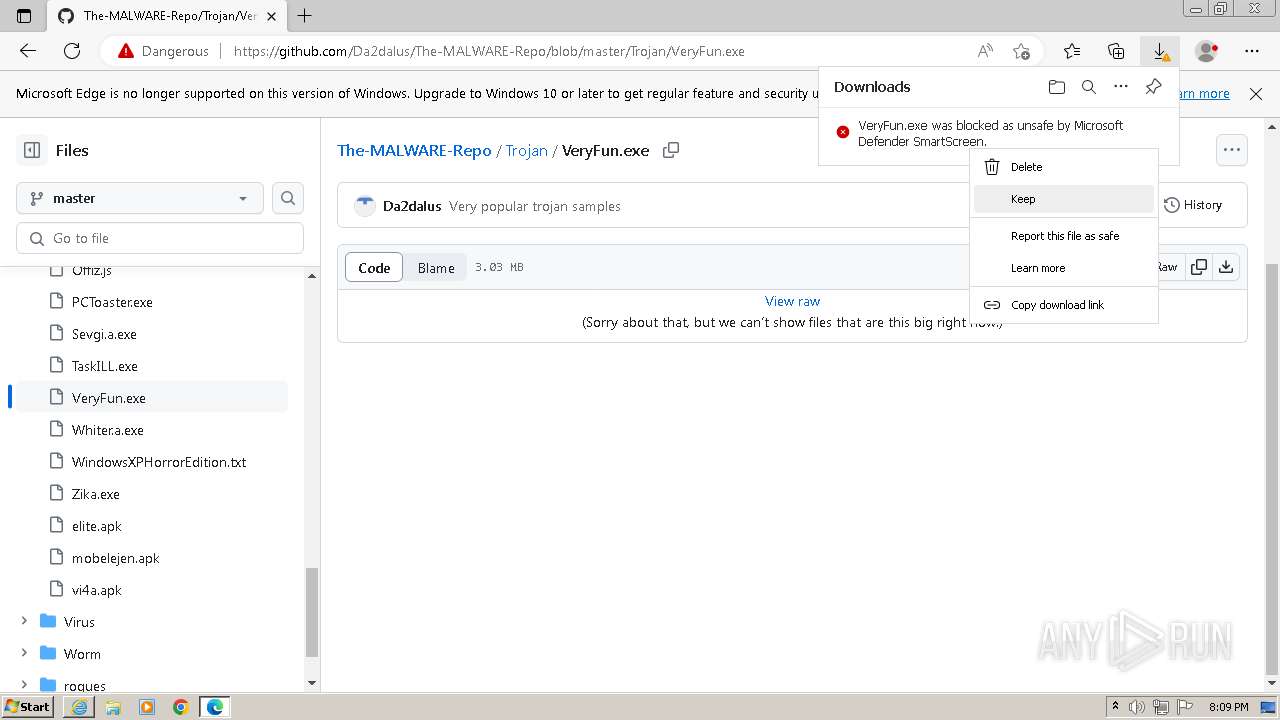Refresh the current page

(72, 51)
